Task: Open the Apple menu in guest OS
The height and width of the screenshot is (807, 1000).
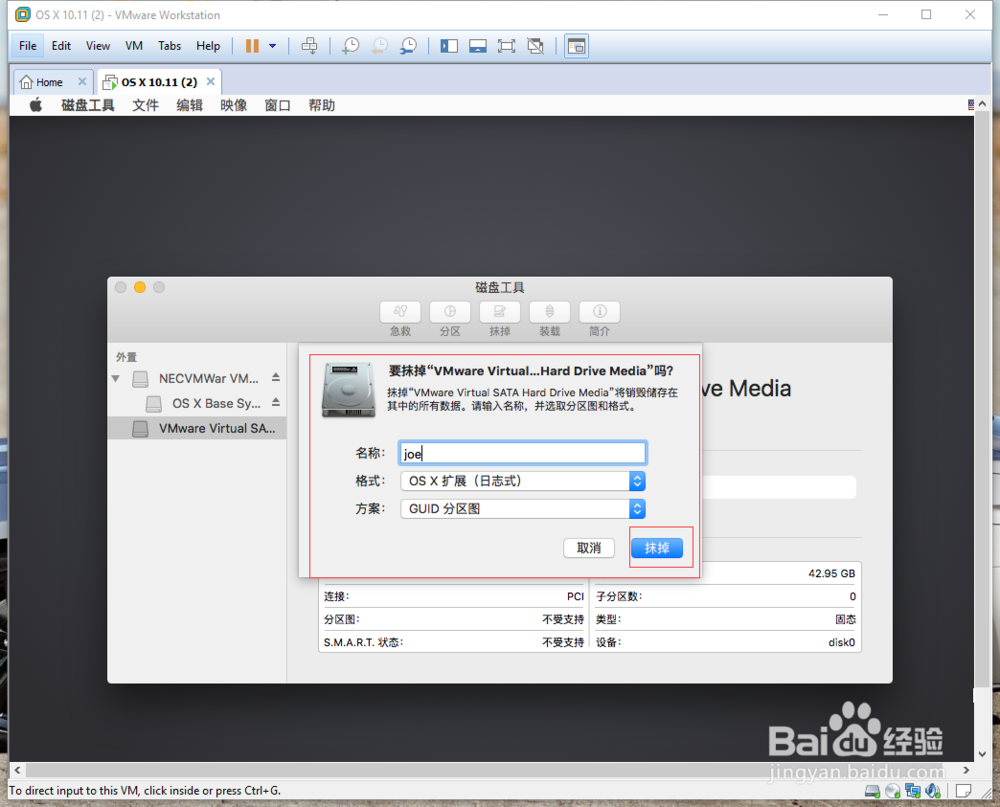Action: 36,105
